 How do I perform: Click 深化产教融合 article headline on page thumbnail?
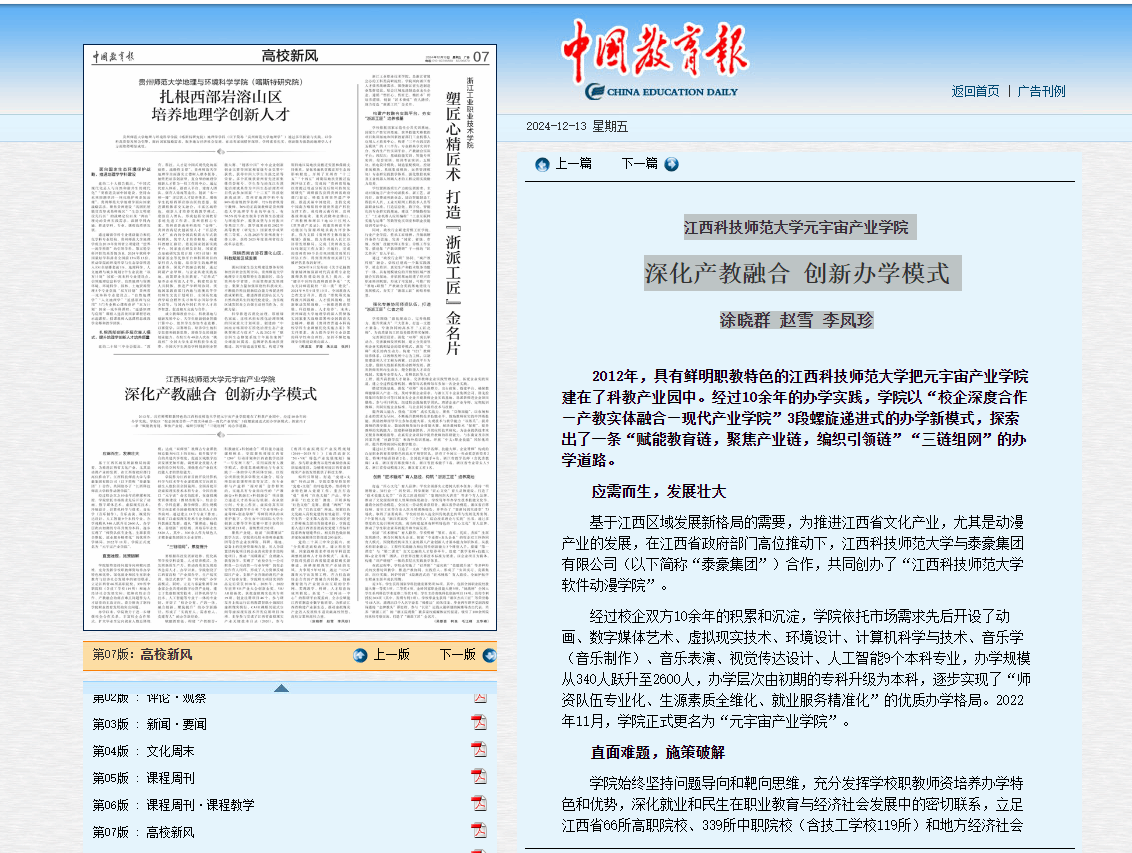(220, 394)
